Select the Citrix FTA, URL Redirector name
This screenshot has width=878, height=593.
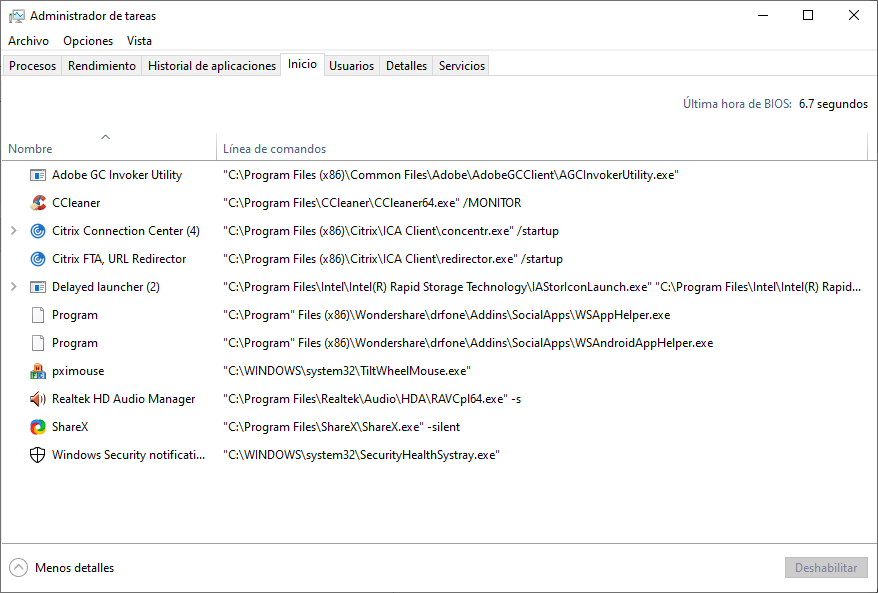(x=119, y=259)
